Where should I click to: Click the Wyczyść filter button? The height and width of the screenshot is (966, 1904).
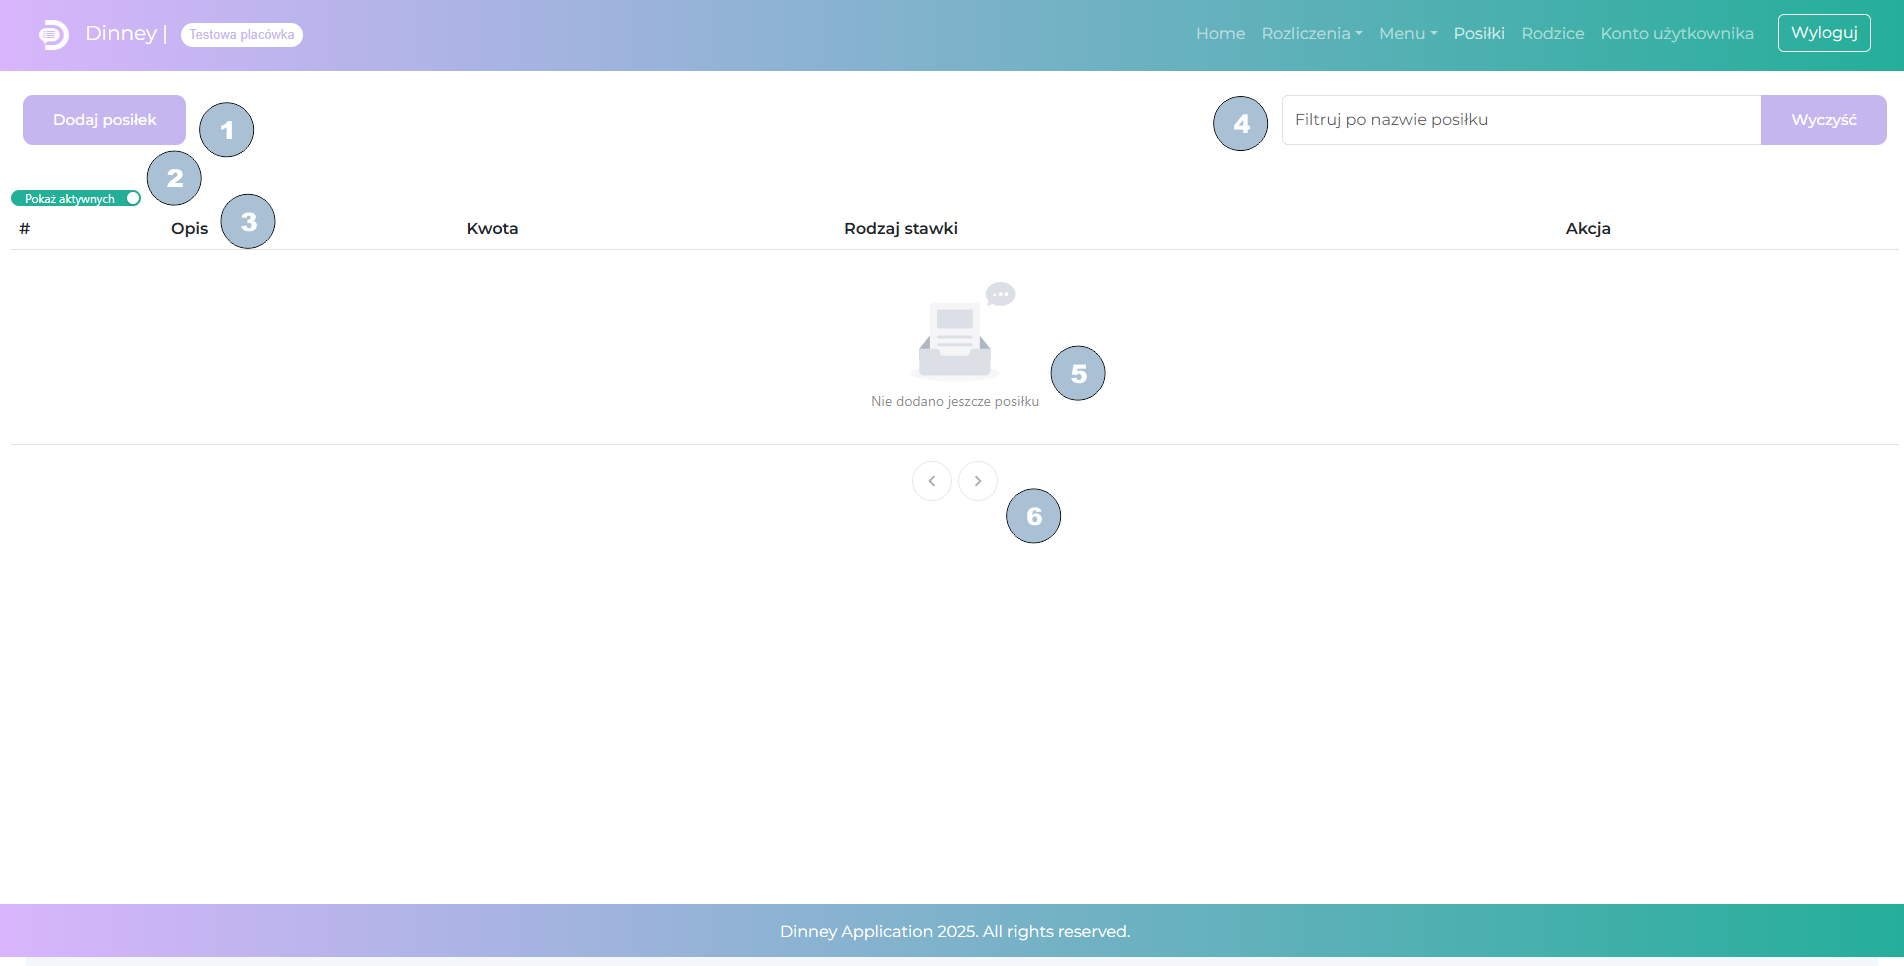(1823, 120)
